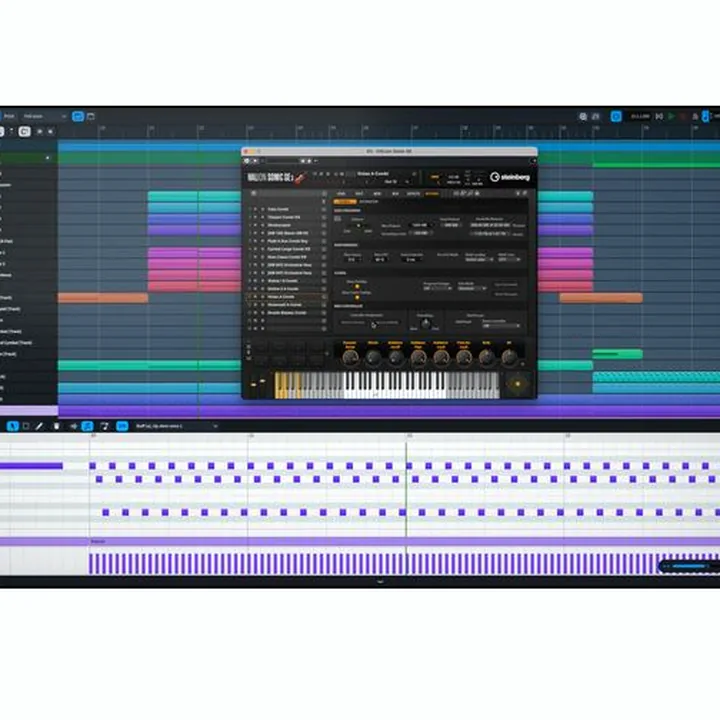Click the small rotary knob in MIDI controller section
The image size is (720, 720).
425,323
